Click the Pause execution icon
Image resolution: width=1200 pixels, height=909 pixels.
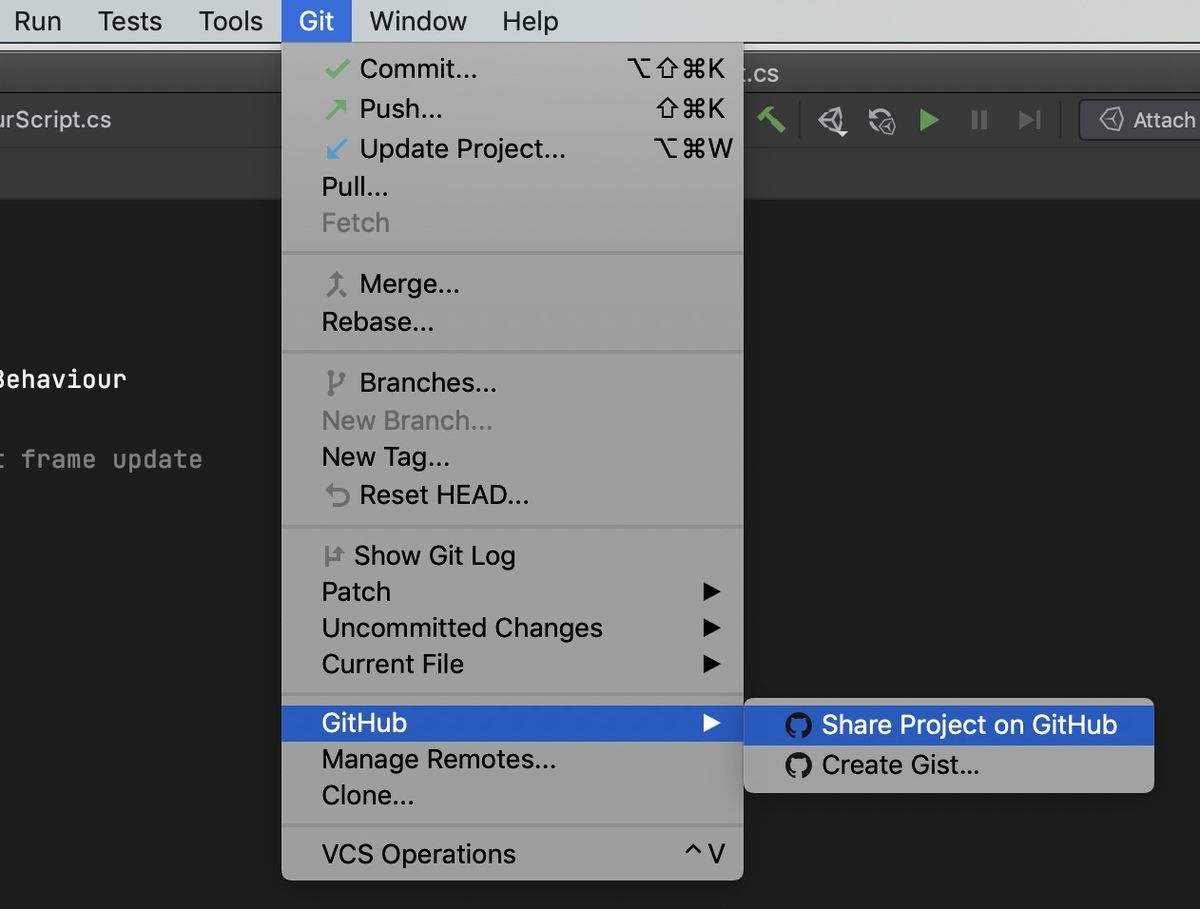pyautogui.click(x=979, y=120)
